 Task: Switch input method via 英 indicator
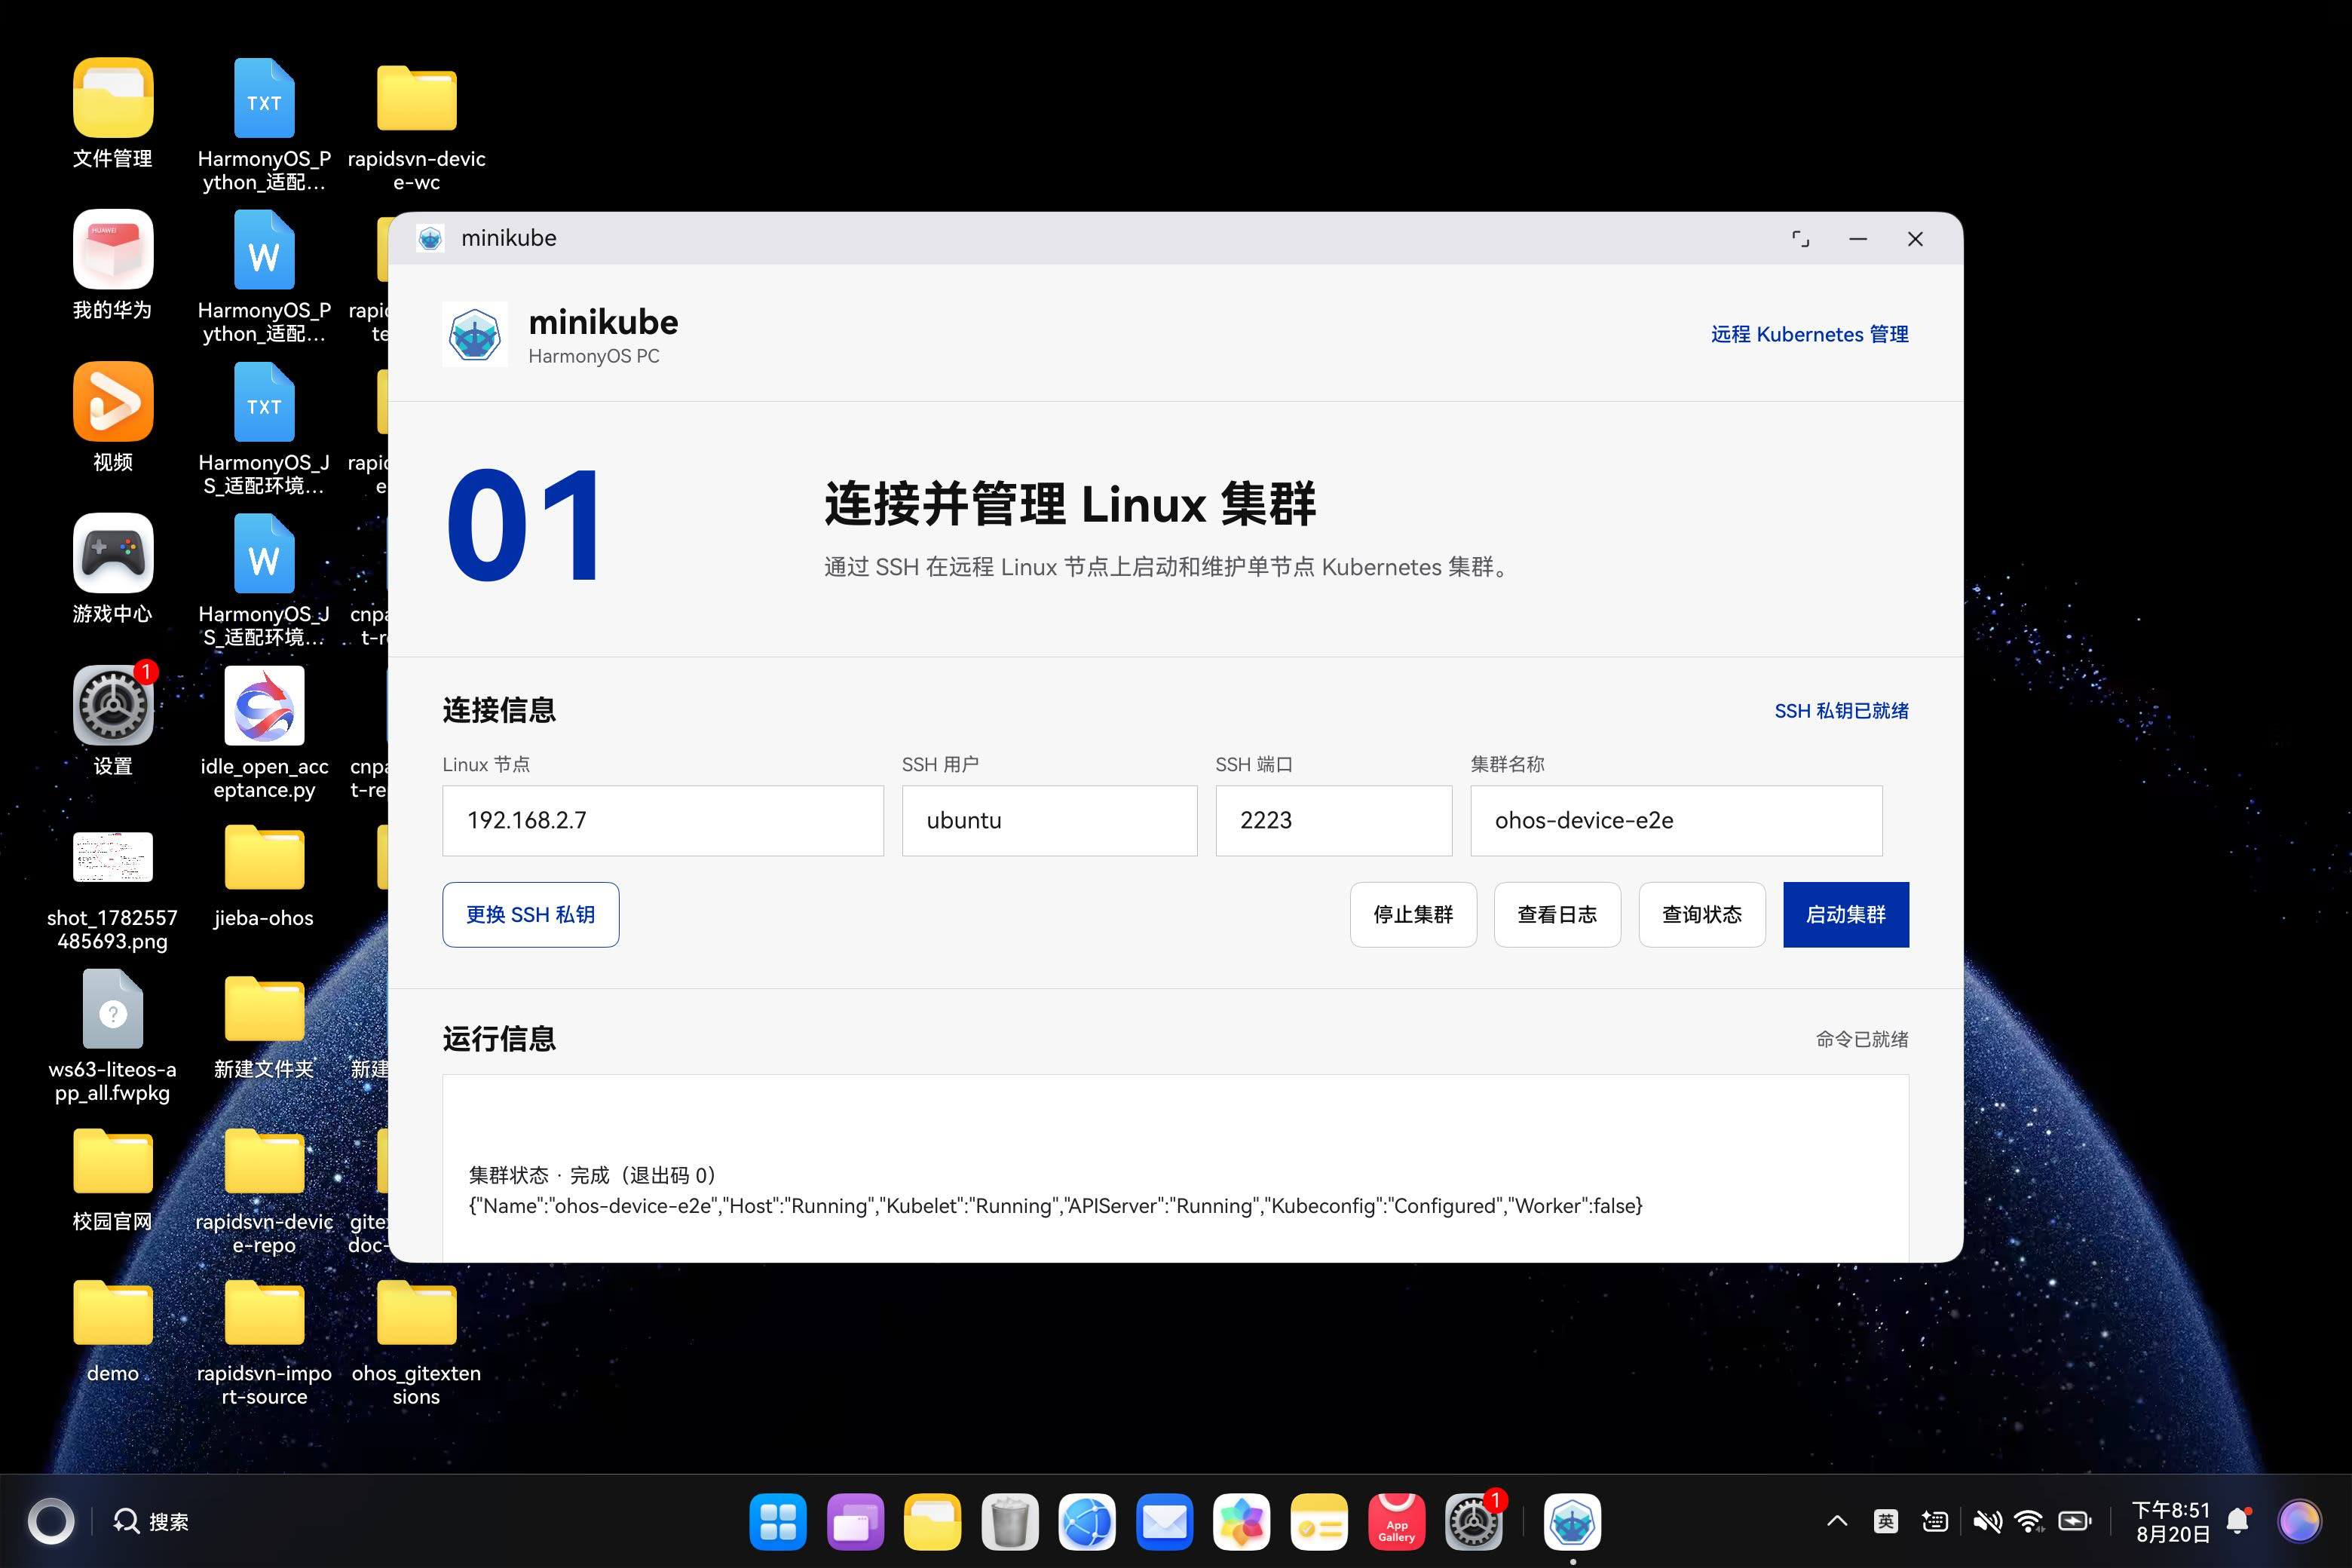1886,1522
